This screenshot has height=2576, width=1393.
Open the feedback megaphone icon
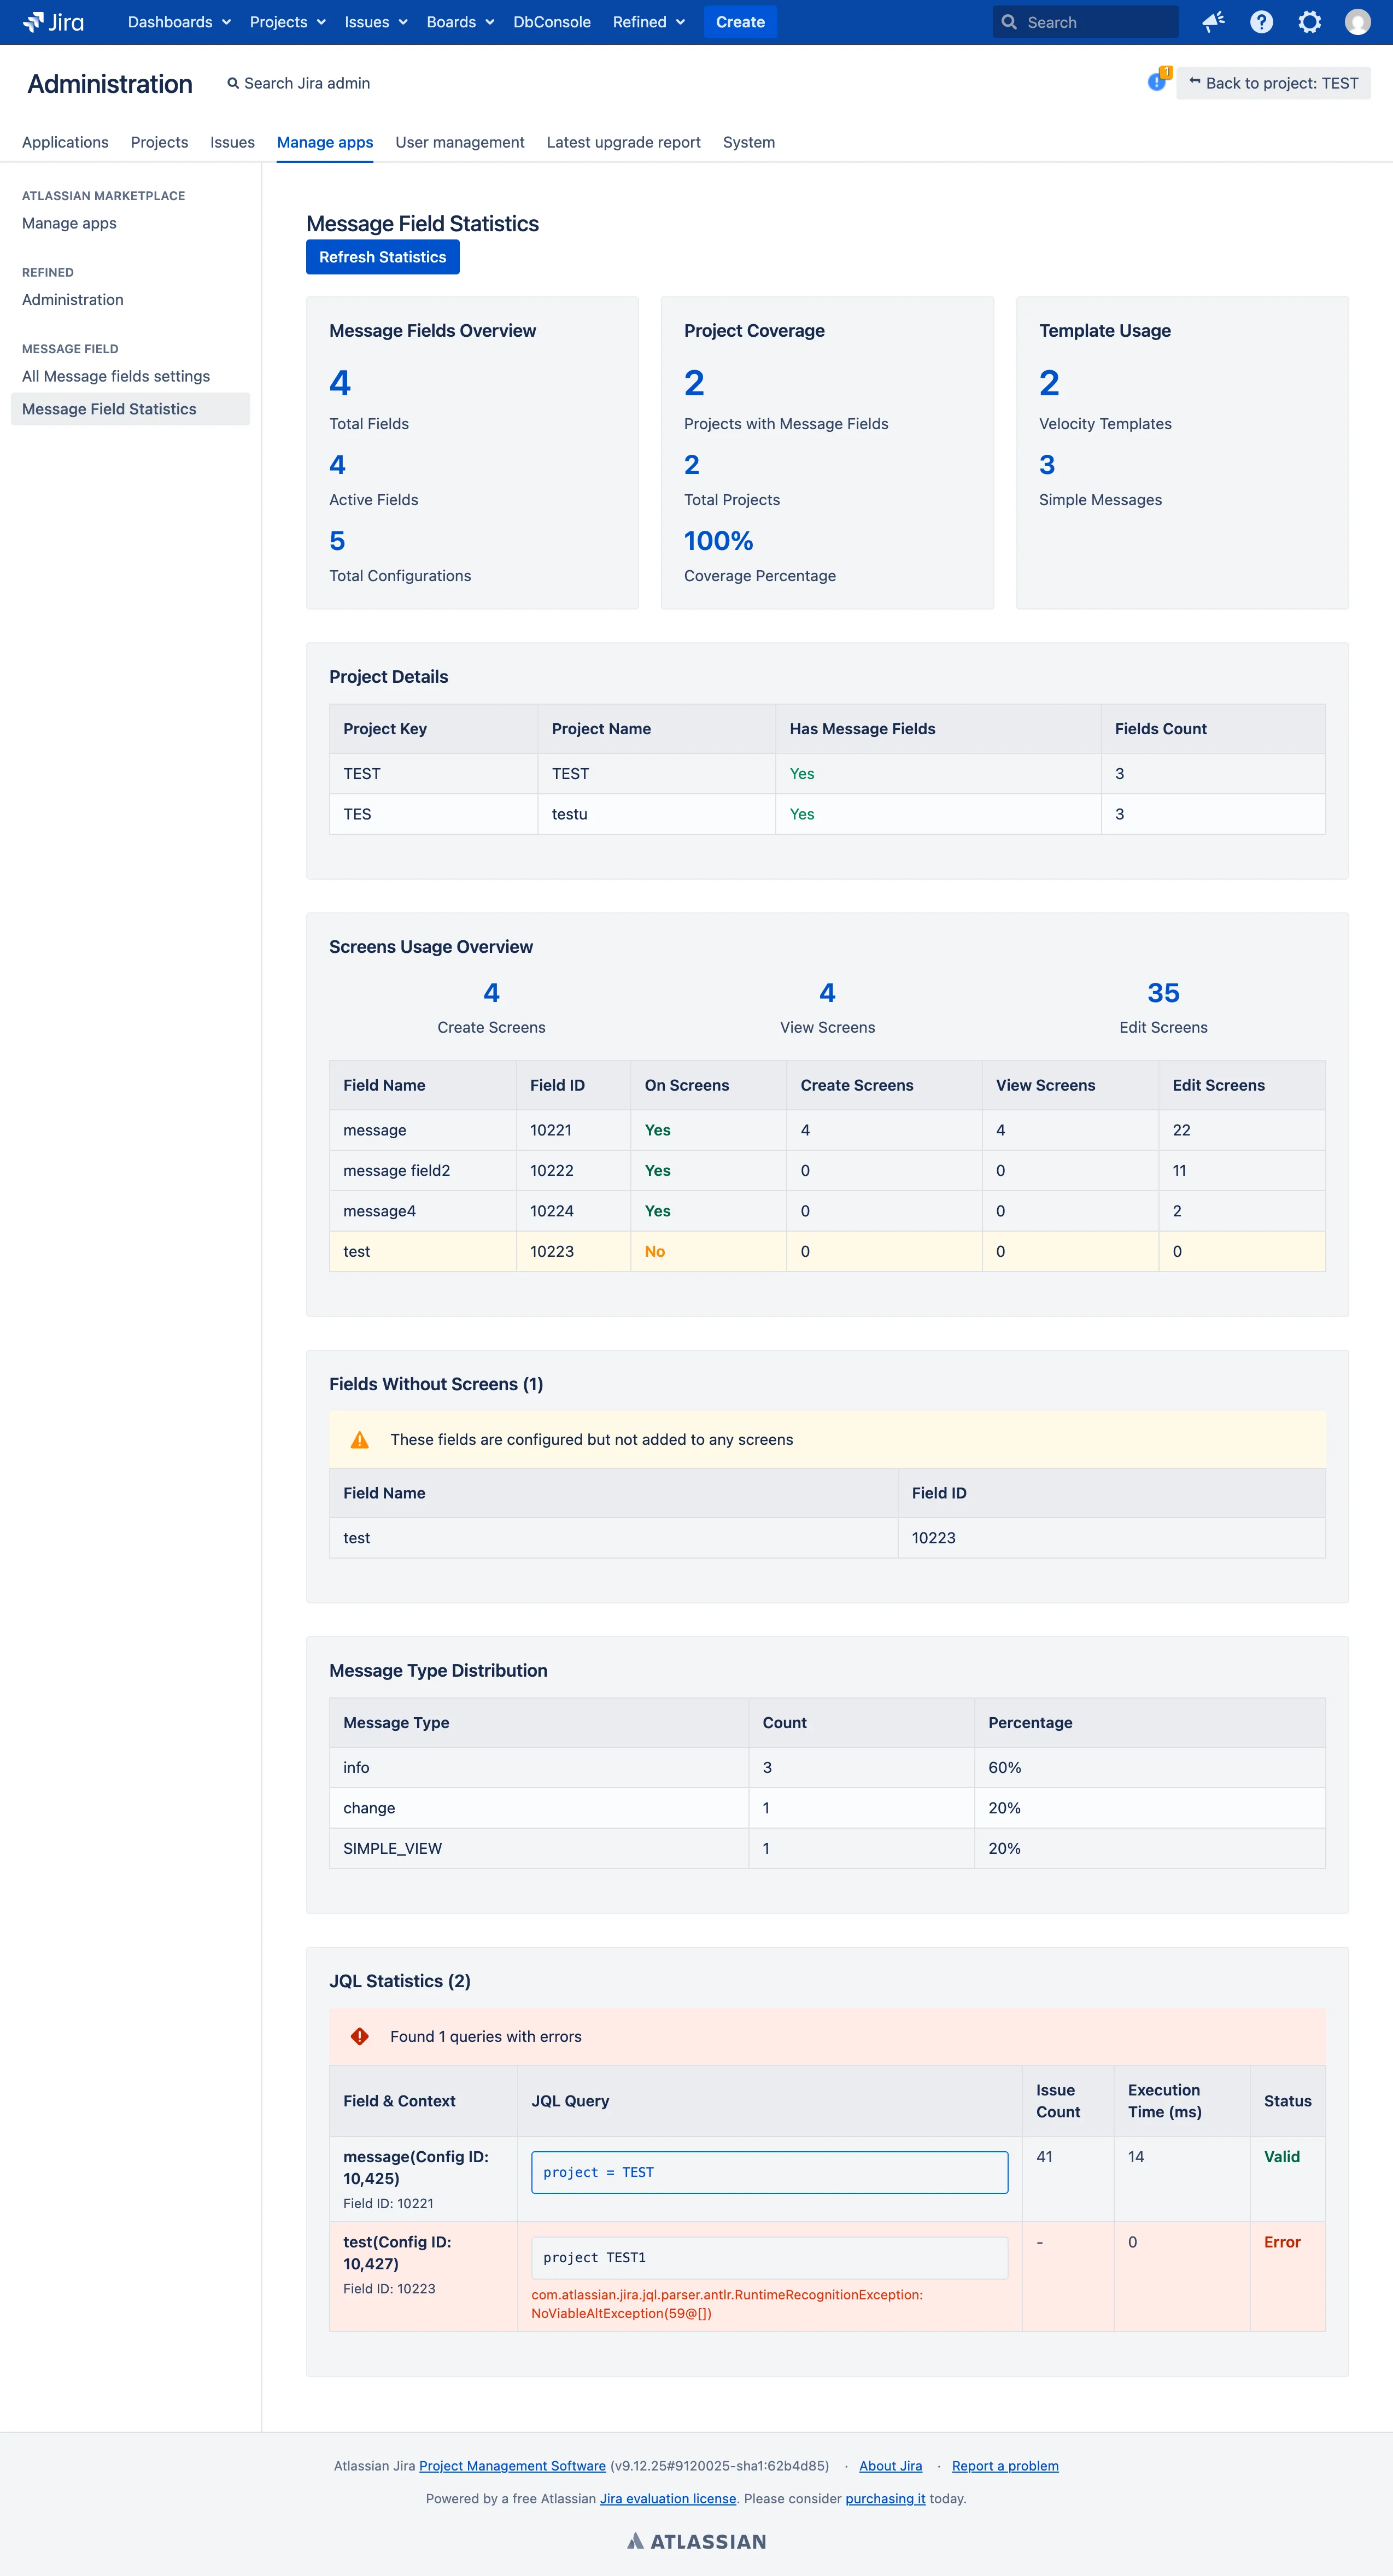click(x=1213, y=22)
